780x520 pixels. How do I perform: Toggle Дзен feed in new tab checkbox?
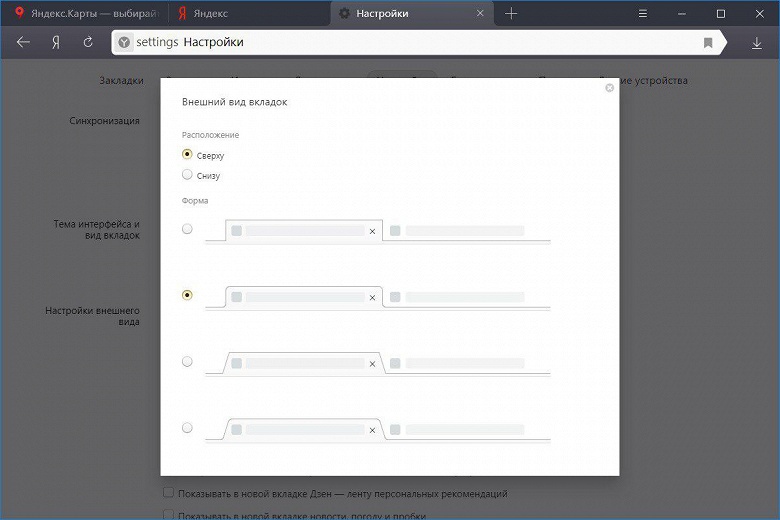(x=169, y=493)
